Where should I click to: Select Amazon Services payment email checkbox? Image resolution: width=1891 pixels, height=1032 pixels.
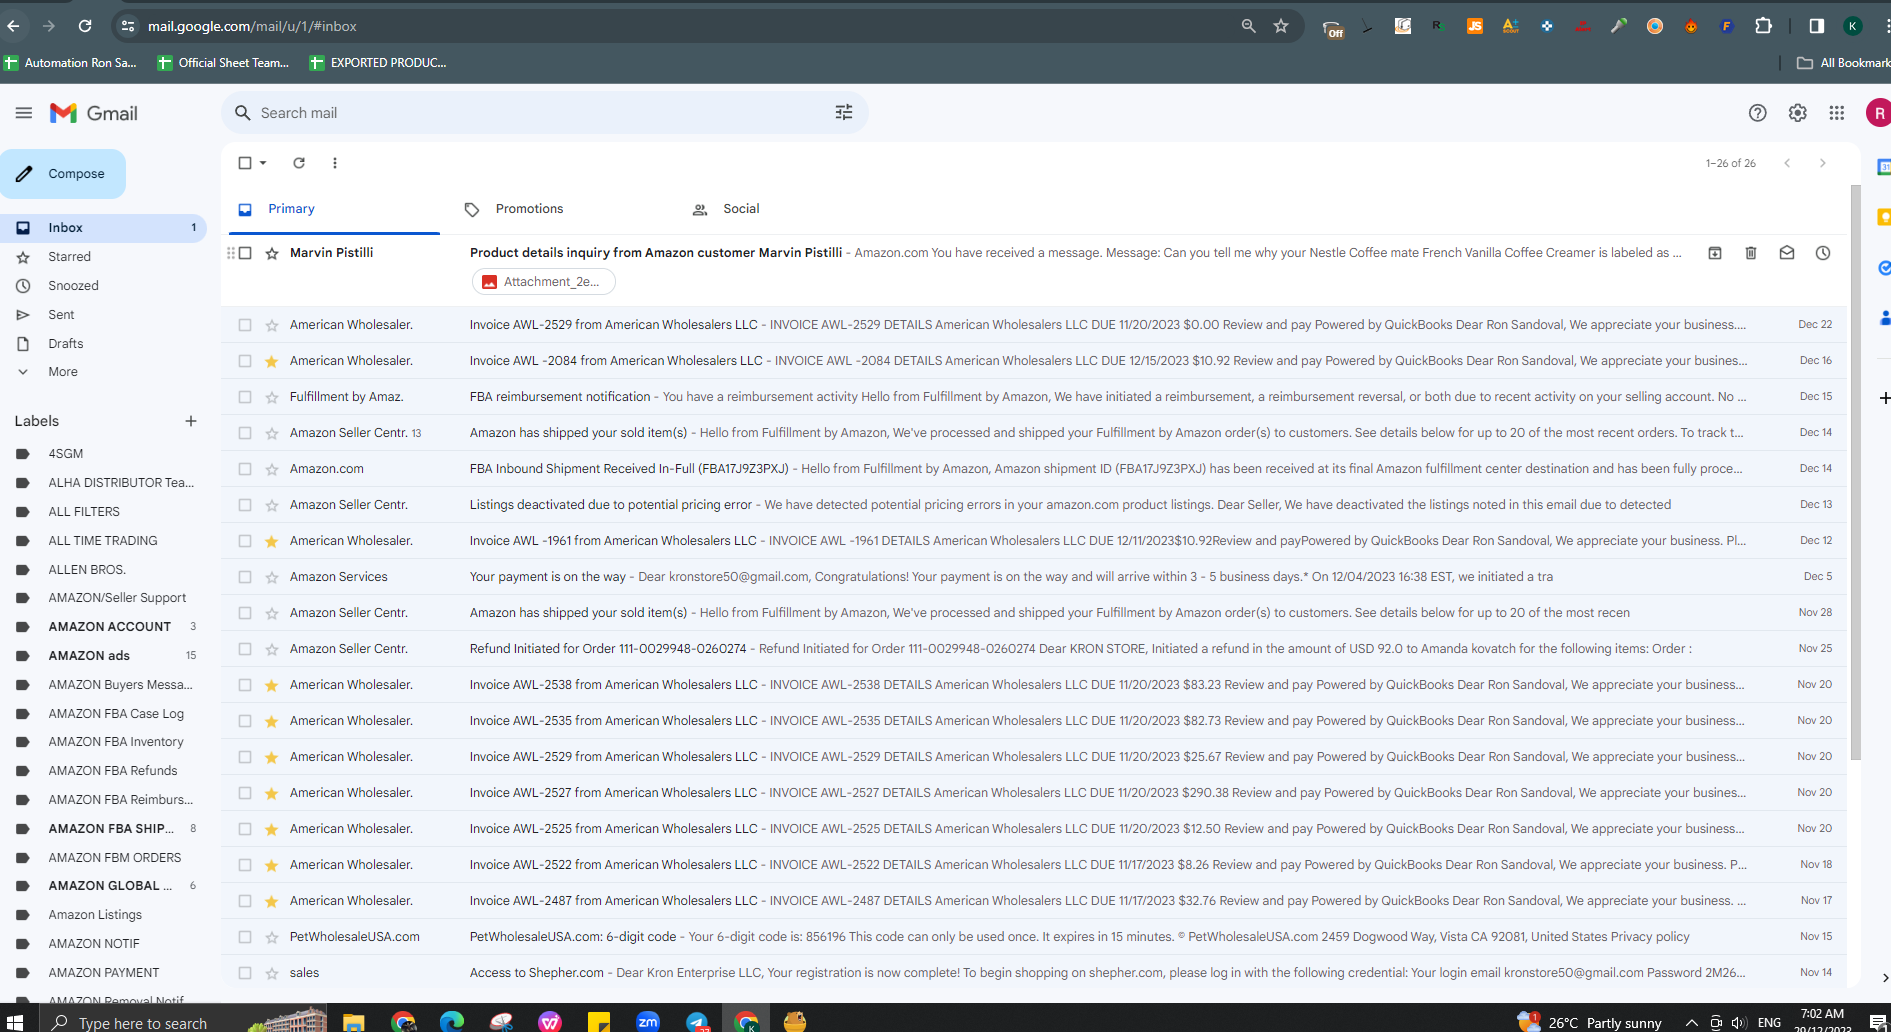245,577
